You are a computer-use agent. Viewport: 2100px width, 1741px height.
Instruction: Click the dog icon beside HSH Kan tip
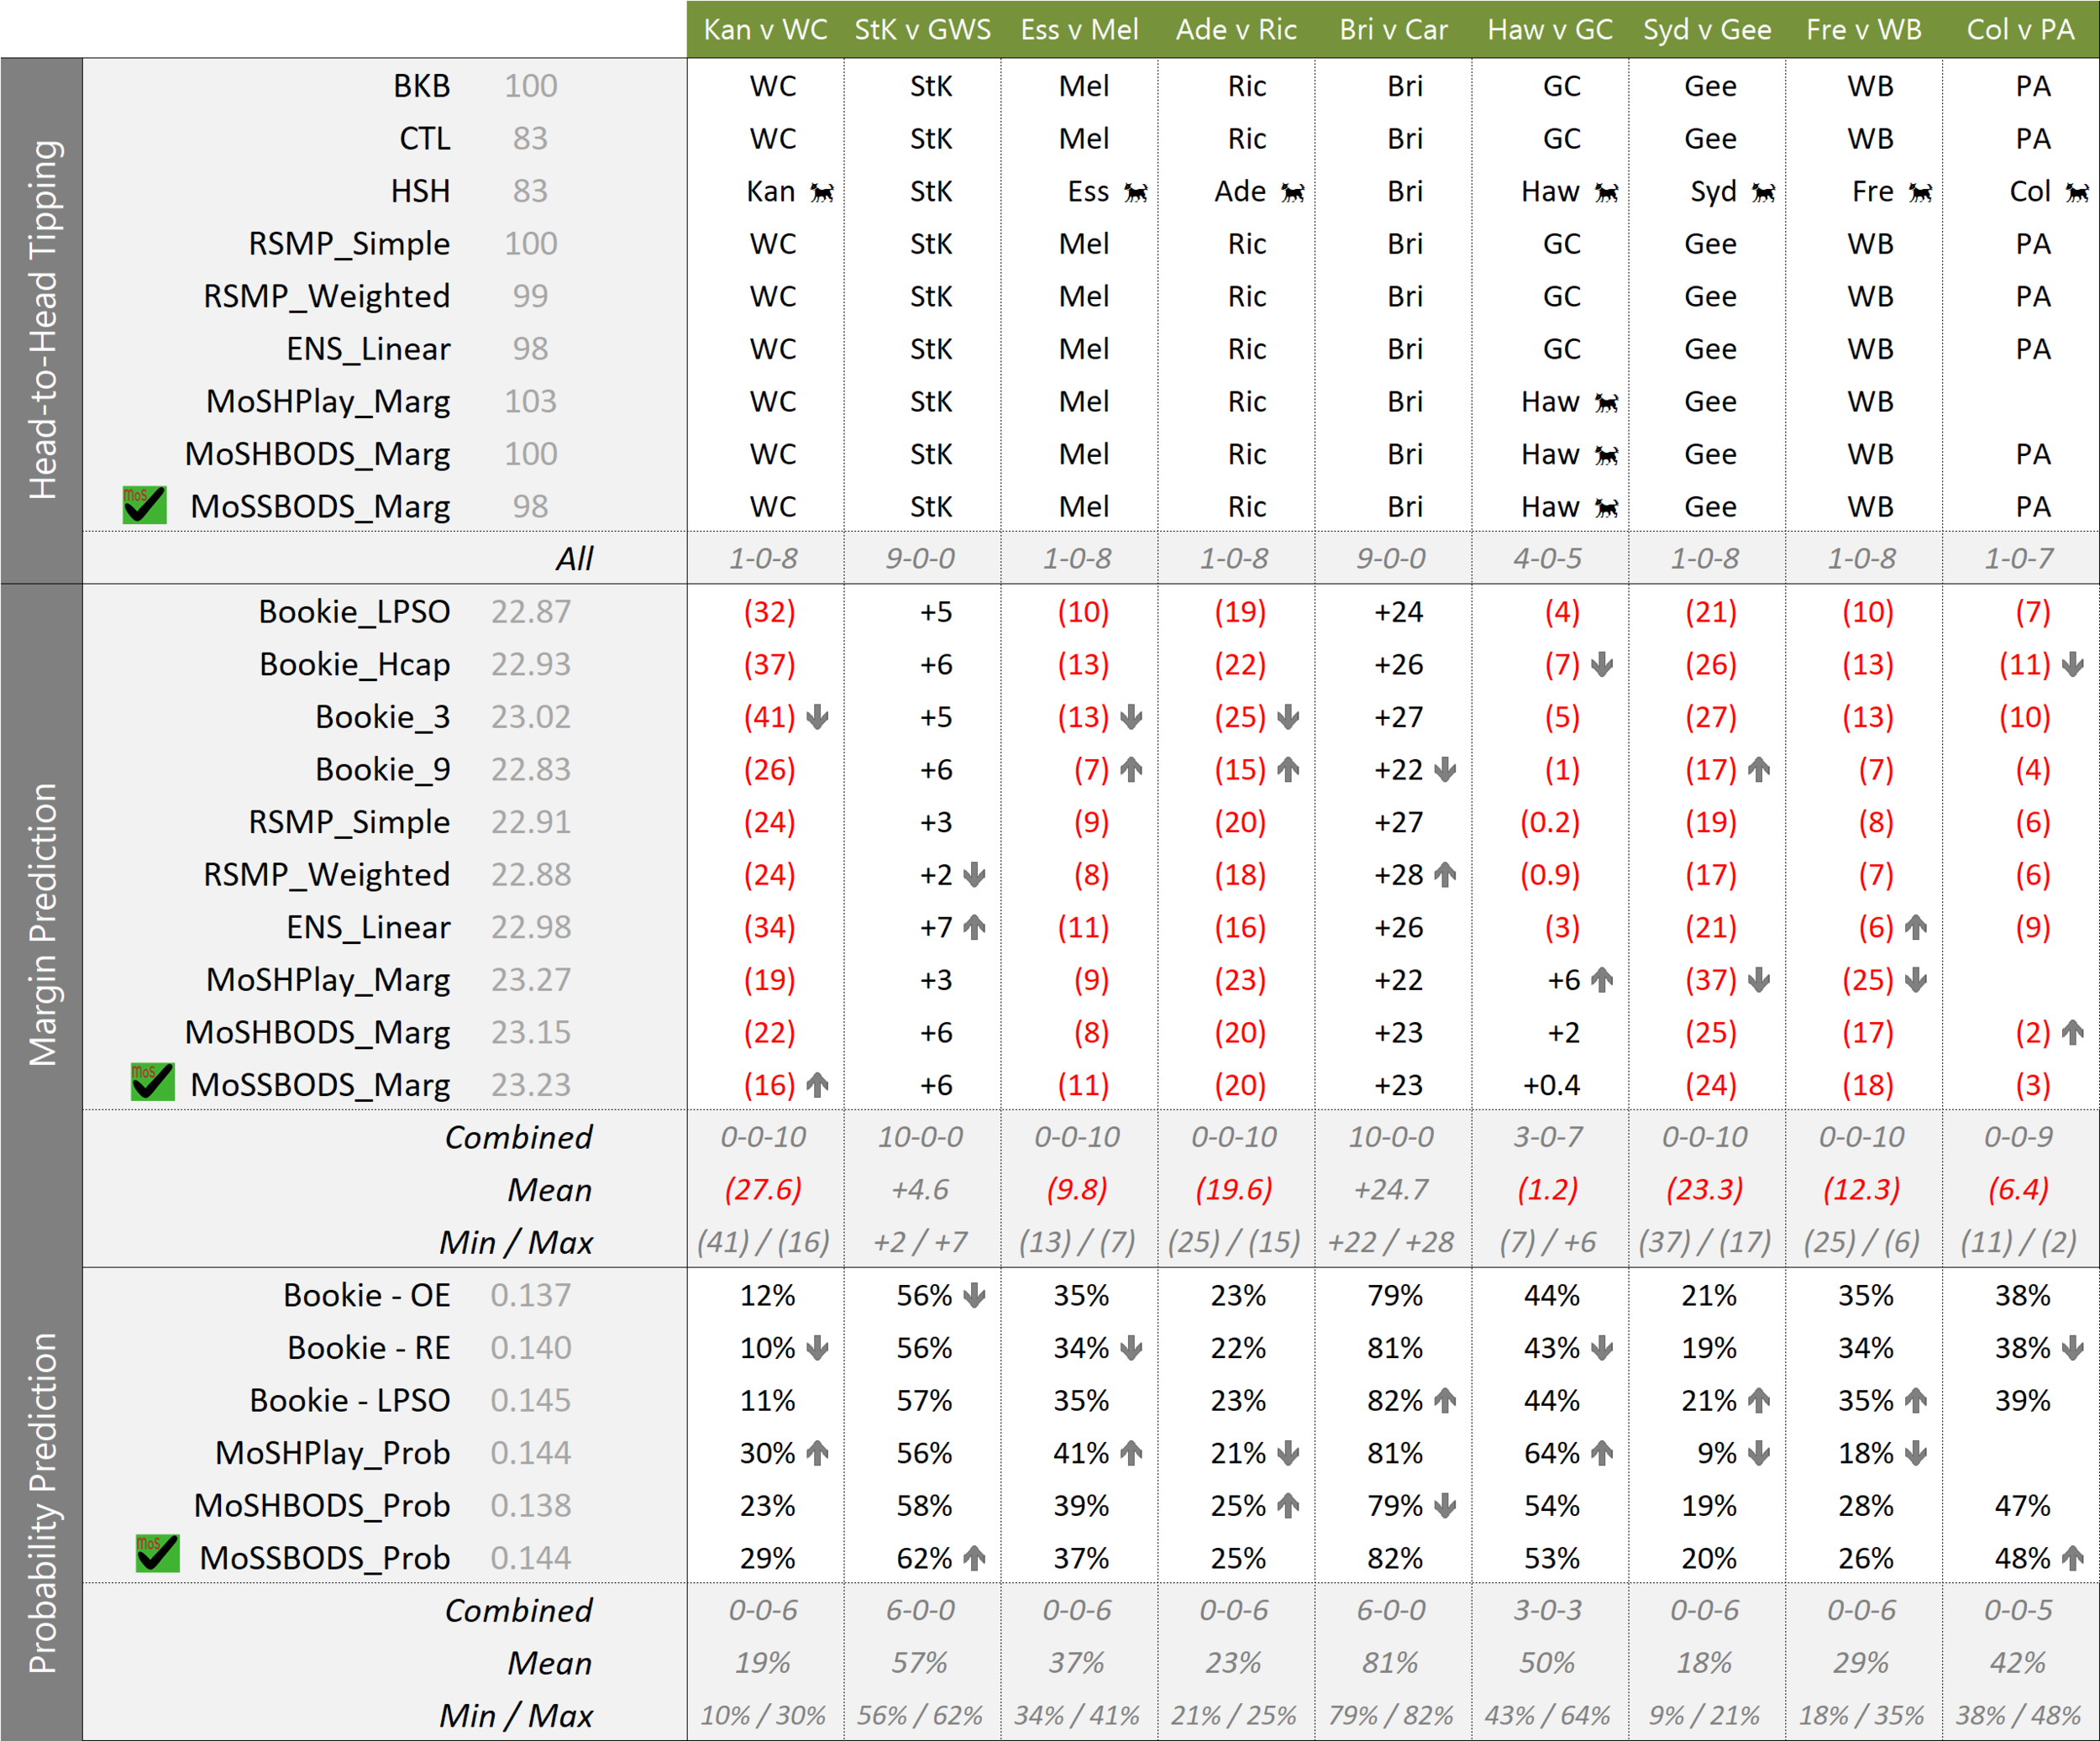(822, 192)
